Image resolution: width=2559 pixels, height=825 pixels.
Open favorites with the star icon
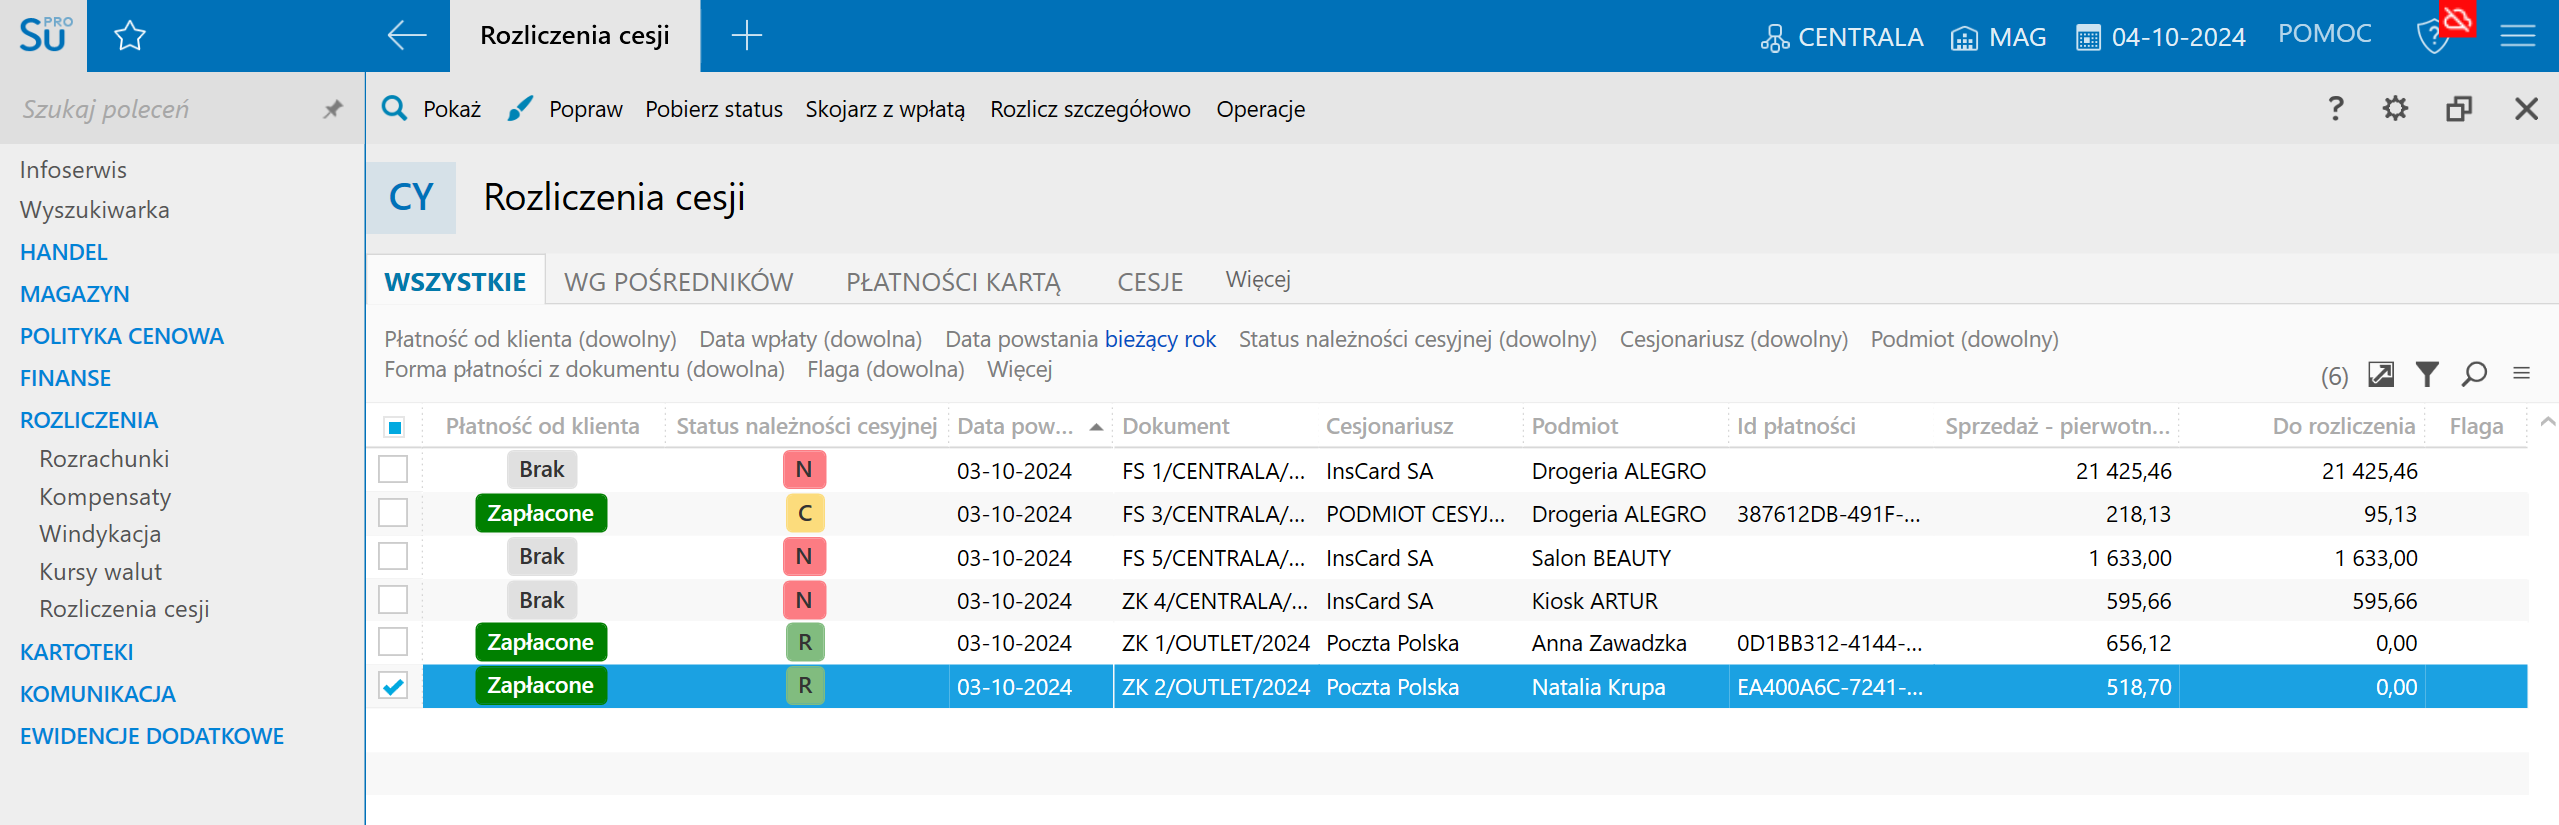[130, 37]
